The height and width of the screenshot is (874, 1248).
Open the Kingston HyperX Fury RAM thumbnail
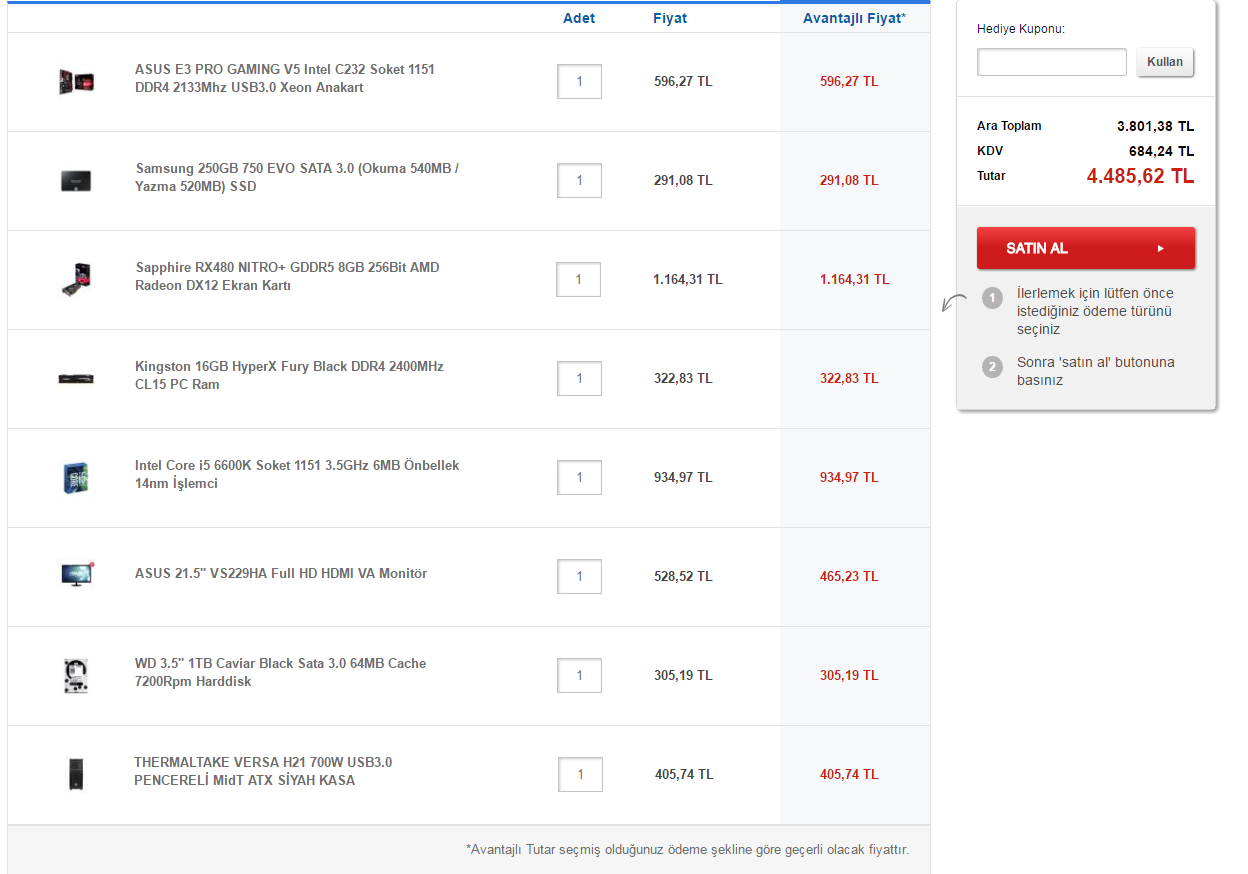pos(76,378)
